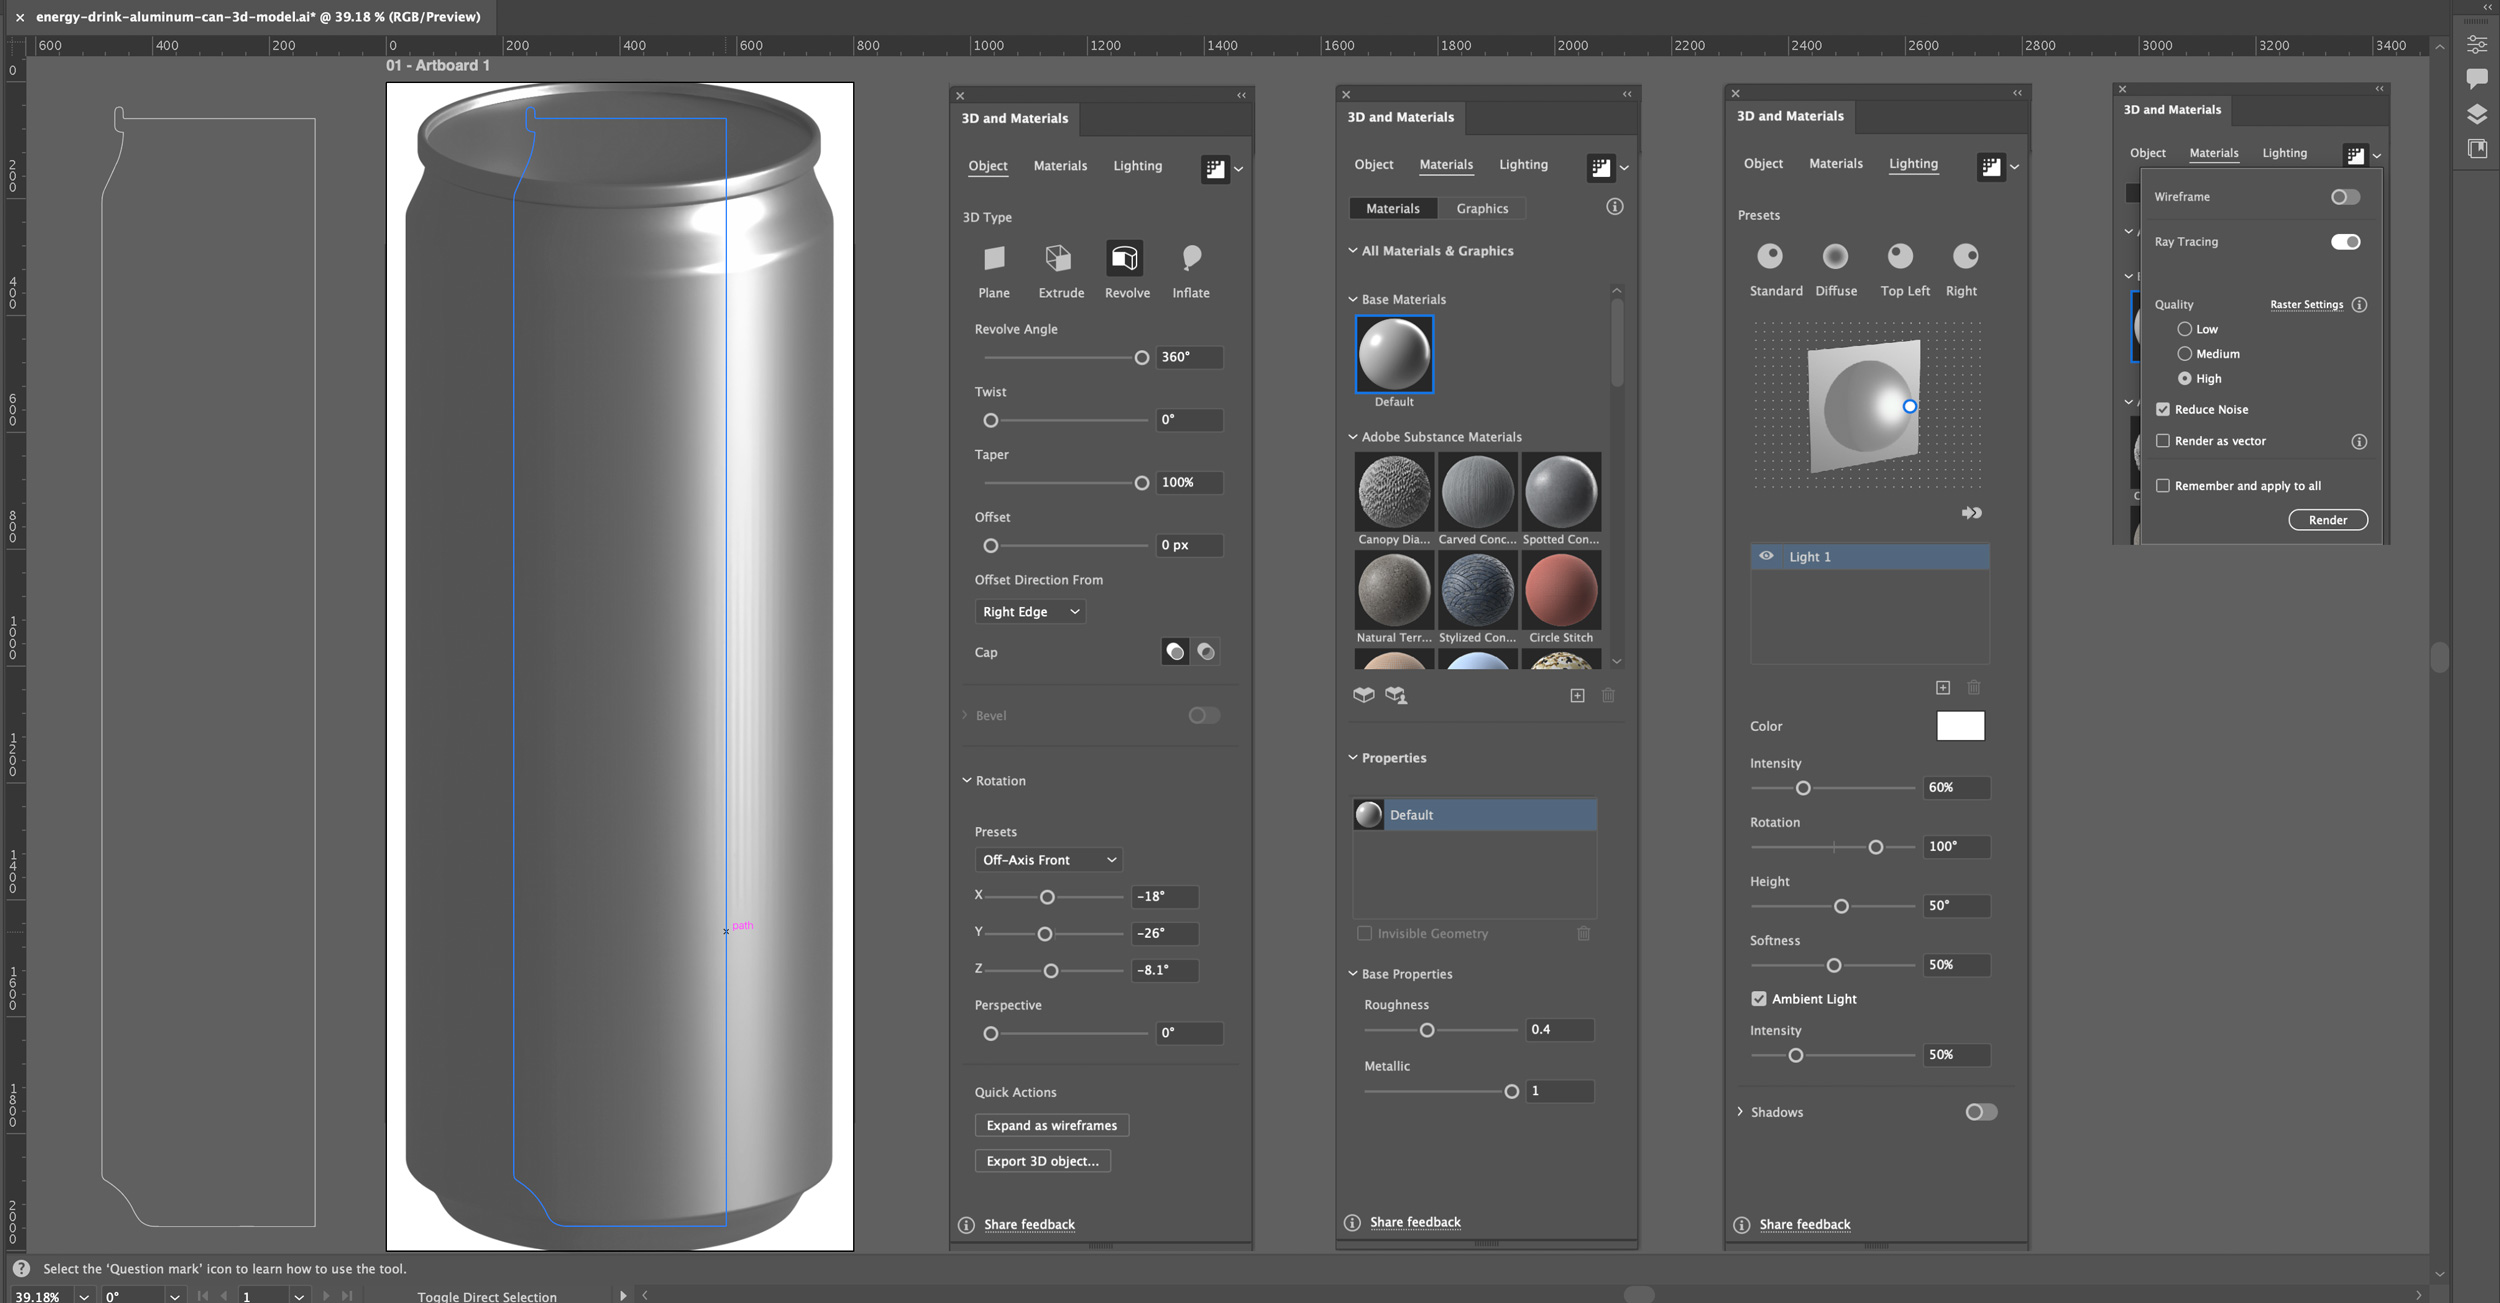Viewport: 2500px width, 1303px height.
Task: Open the Raster Settings link
Action: click(2306, 305)
